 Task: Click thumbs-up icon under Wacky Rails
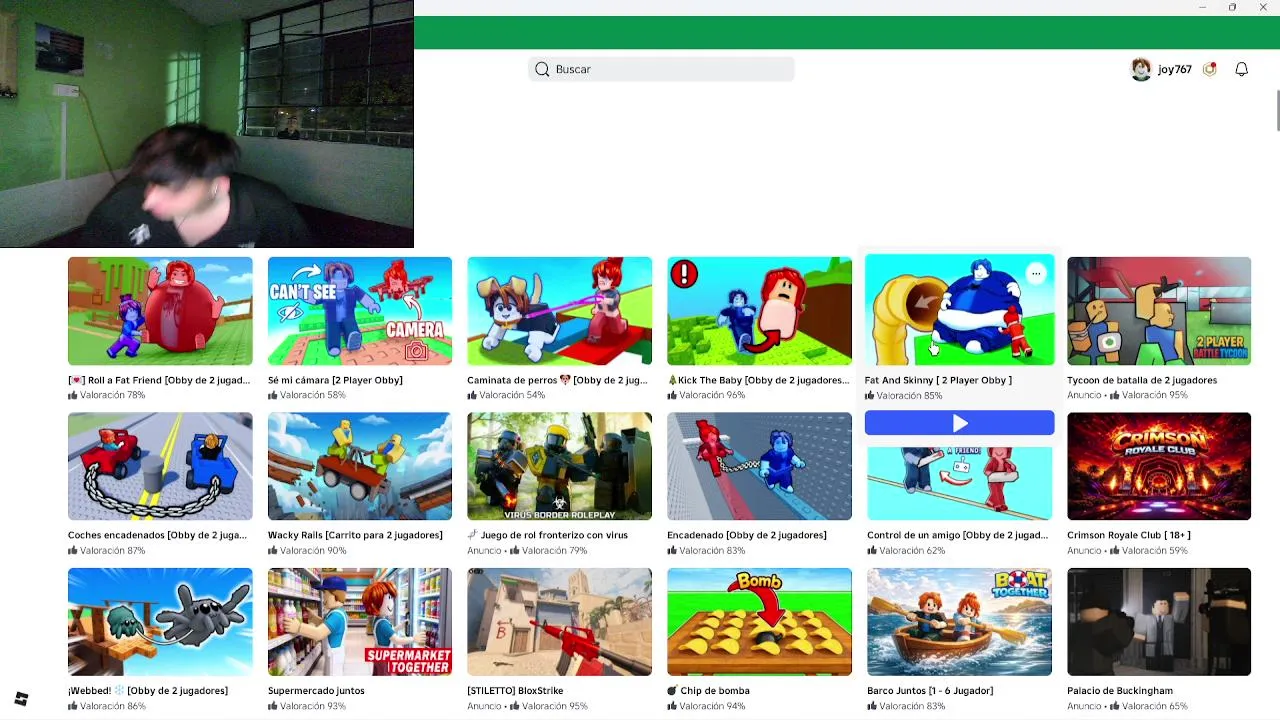point(273,550)
